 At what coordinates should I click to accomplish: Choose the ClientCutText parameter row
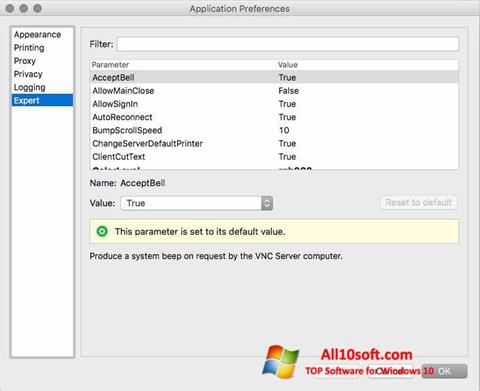[x=274, y=157]
